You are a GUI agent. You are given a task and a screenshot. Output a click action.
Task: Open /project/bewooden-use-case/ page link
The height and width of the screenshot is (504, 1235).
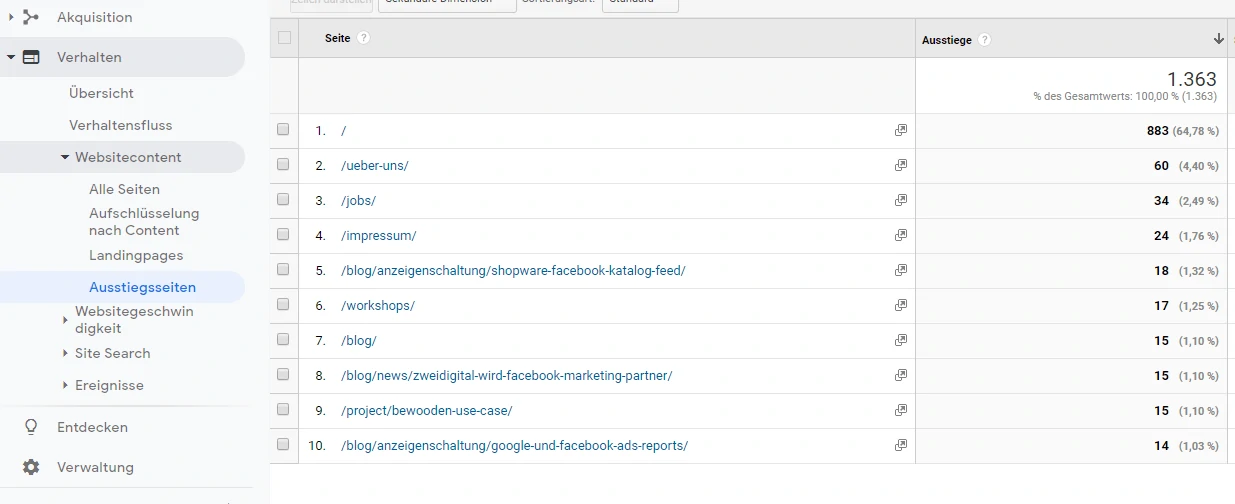(x=426, y=410)
